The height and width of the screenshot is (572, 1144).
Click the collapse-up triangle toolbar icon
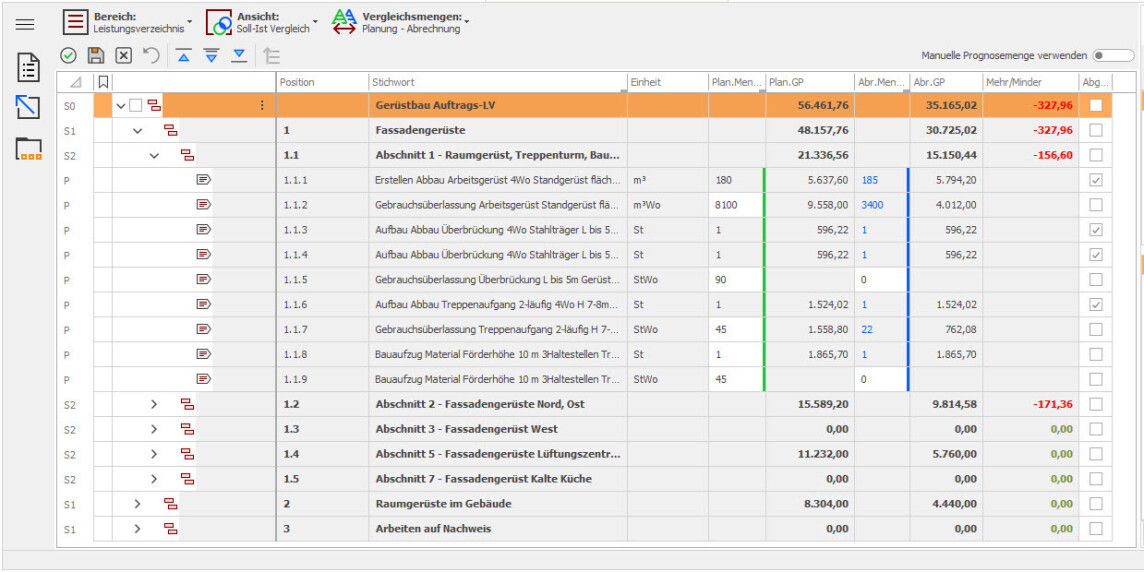pos(184,56)
